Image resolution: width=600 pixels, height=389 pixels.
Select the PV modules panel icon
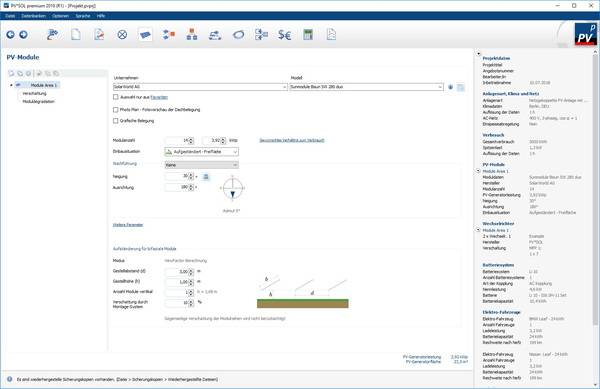(x=145, y=34)
